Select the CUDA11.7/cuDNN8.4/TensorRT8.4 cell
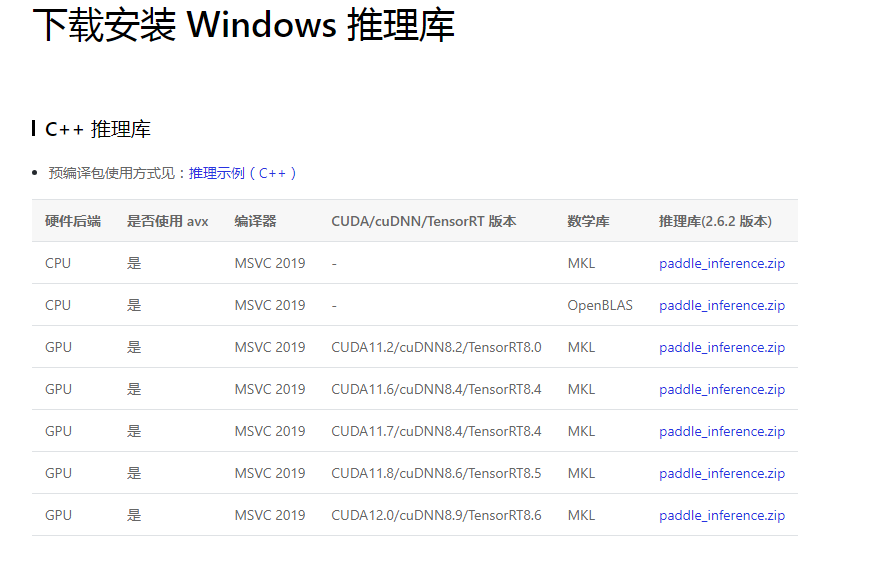This screenshot has height=576, width=873. (436, 431)
